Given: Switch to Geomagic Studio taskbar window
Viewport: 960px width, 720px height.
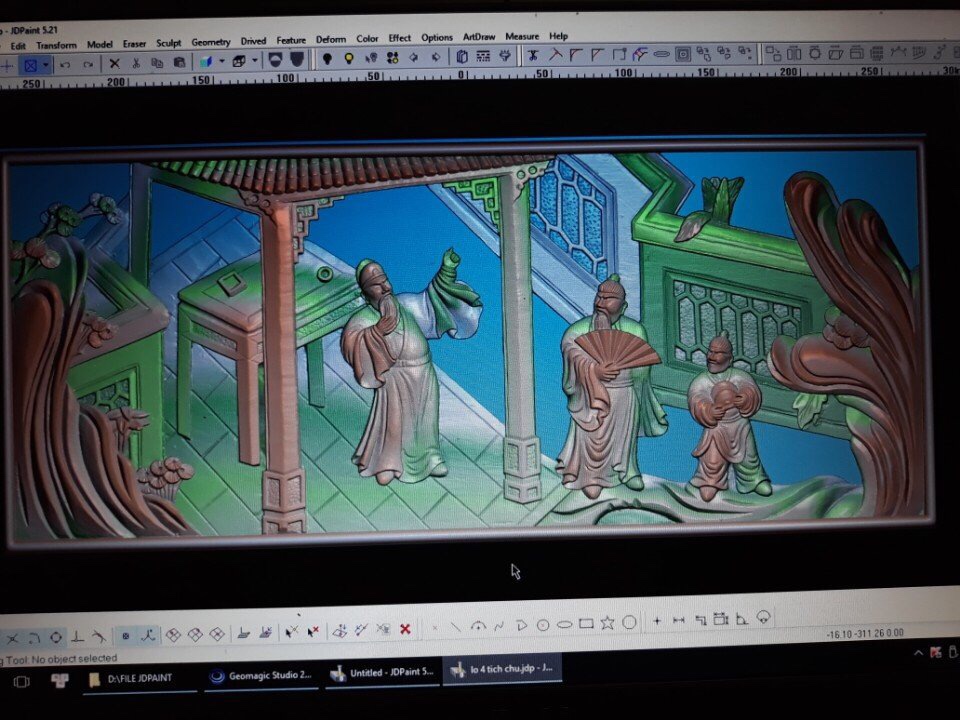Looking at the screenshot, I should click(261, 675).
